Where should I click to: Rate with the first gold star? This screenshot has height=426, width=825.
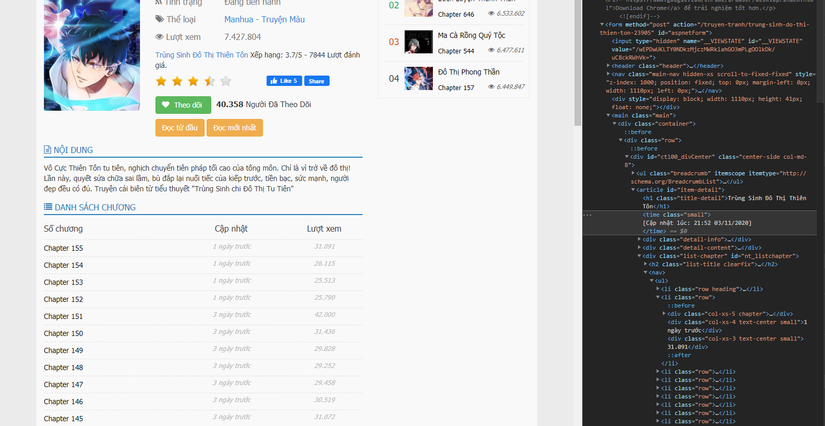161,81
